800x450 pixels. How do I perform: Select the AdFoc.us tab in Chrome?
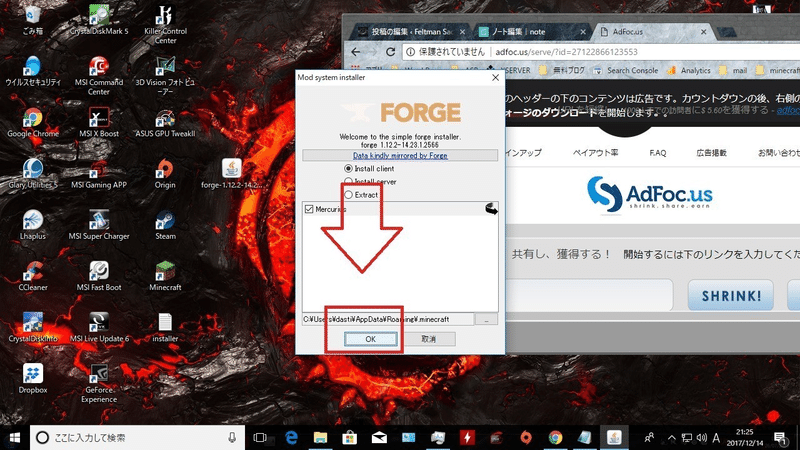pyautogui.click(x=653, y=32)
